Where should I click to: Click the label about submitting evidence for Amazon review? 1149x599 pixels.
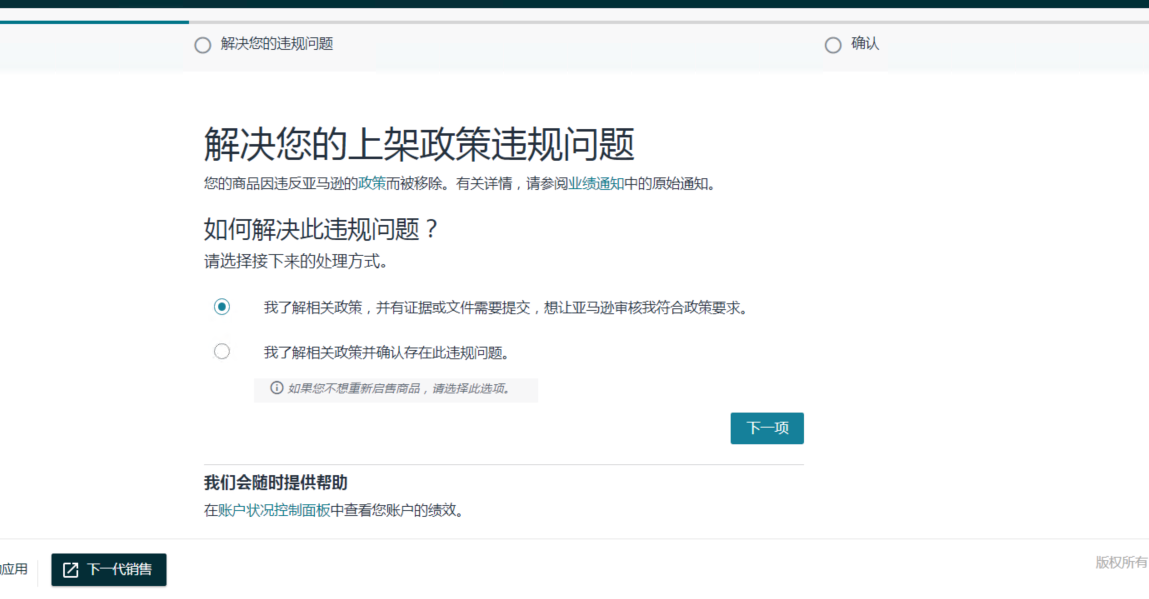(x=507, y=308)
